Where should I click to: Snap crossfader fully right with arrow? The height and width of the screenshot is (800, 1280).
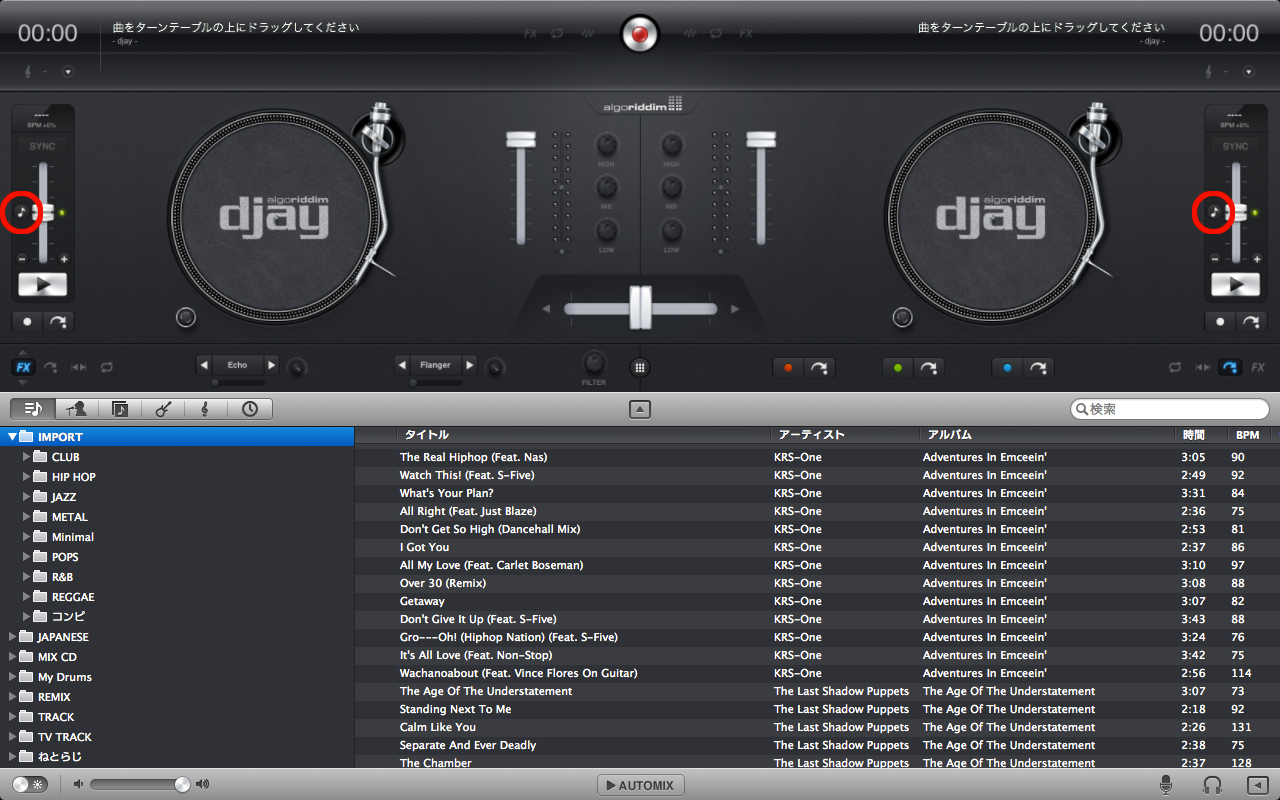(x=735, y=309)
